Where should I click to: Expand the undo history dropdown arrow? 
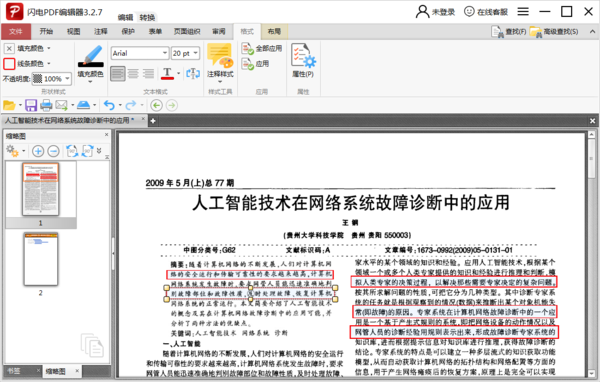[x=120, y=105]
